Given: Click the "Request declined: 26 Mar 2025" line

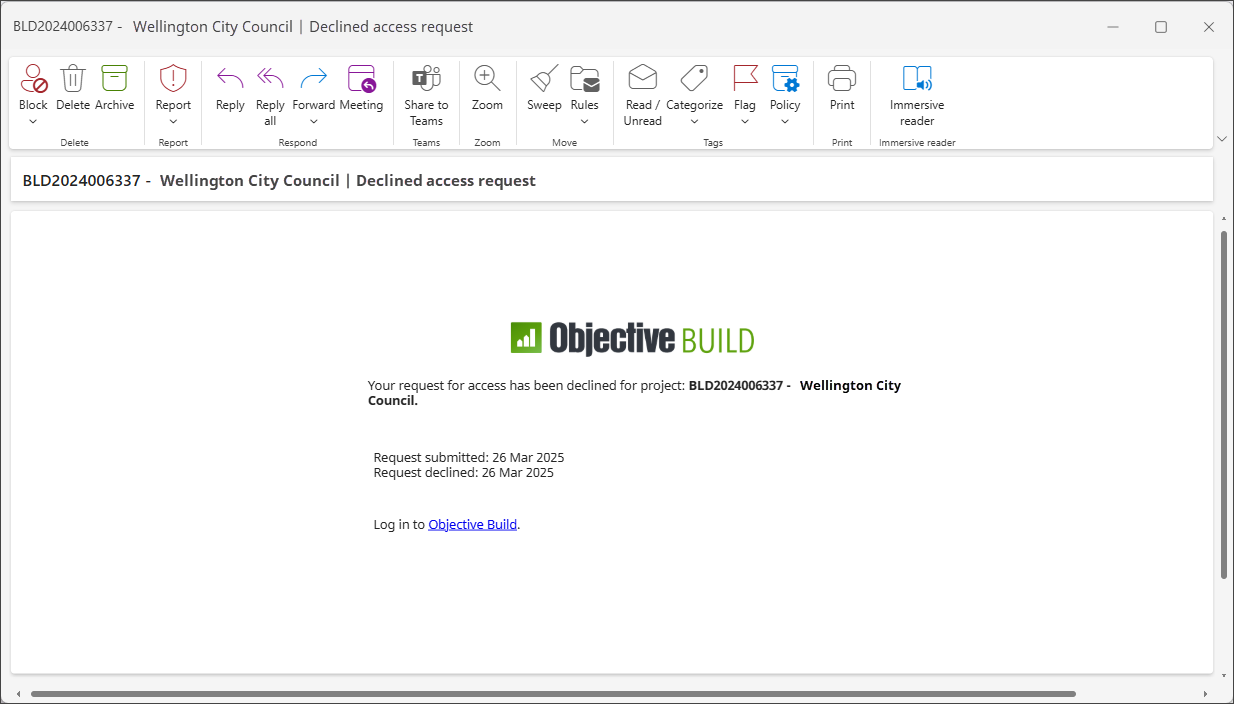Looking at the screenshot, I should tap(463, 473).
